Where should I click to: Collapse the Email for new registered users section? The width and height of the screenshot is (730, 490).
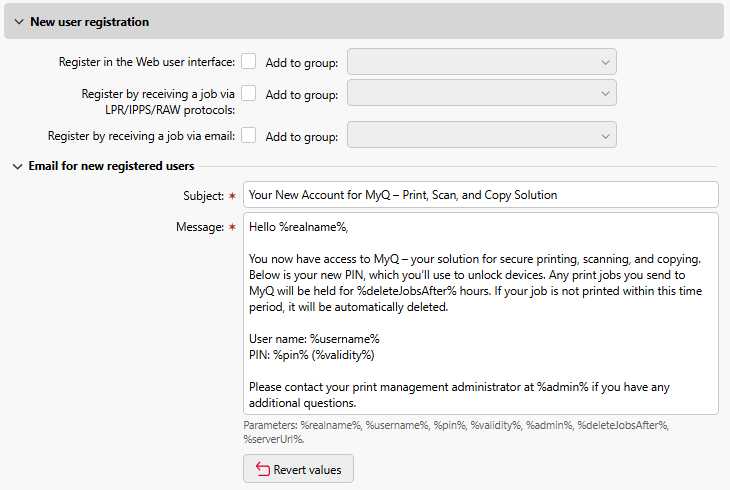[x=17, y=166]
